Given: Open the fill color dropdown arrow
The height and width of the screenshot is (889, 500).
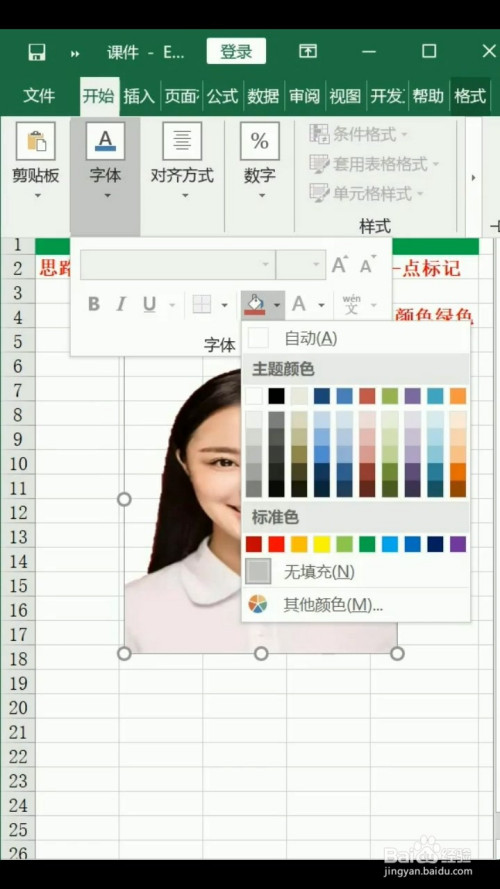Looking at the screenshot, I should pos(277,305).
